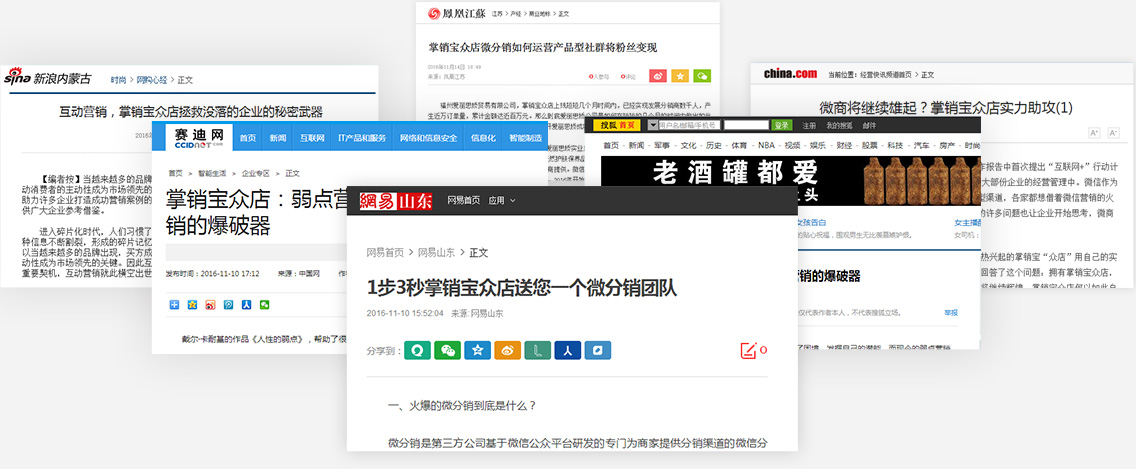Click the green WeChat icon under CCID article

[264, 304]
